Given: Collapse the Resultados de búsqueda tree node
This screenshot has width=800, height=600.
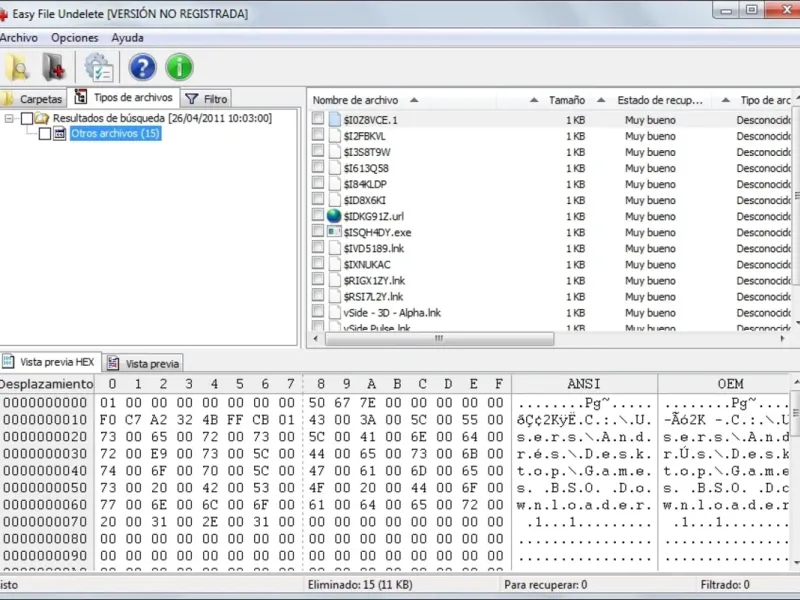Looking at the screenshot, I should coord(9,119).
